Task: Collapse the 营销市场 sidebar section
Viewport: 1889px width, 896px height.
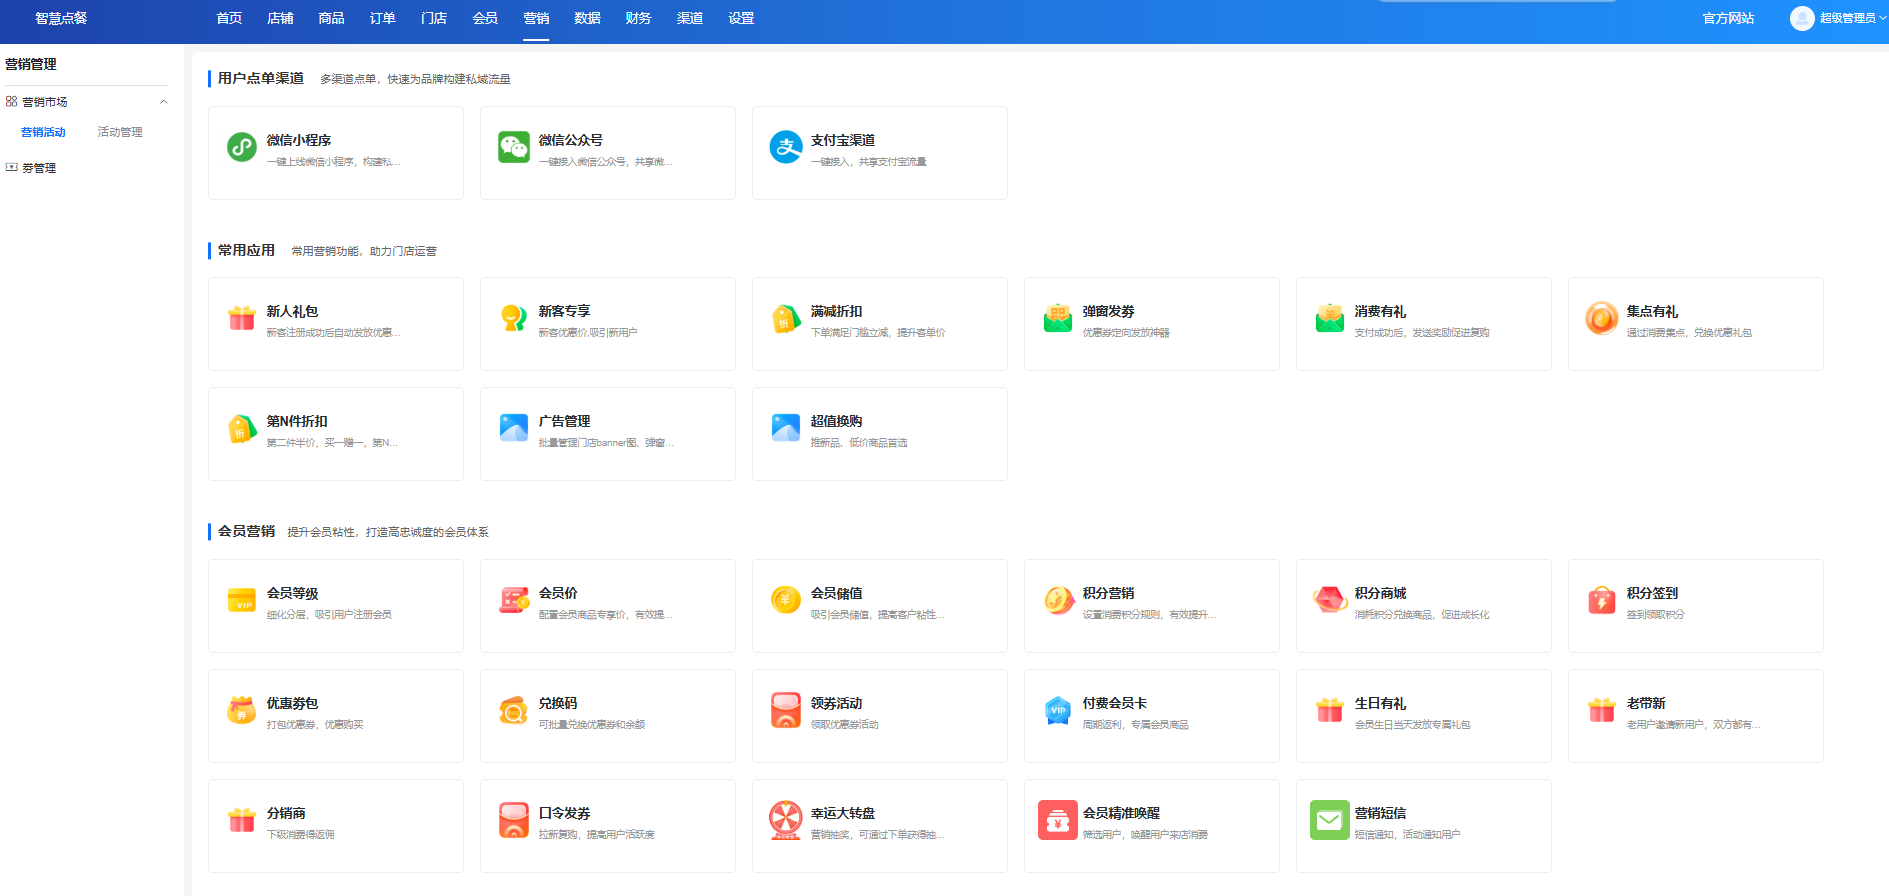Action: pyautogui.click(x=164, y=102)
